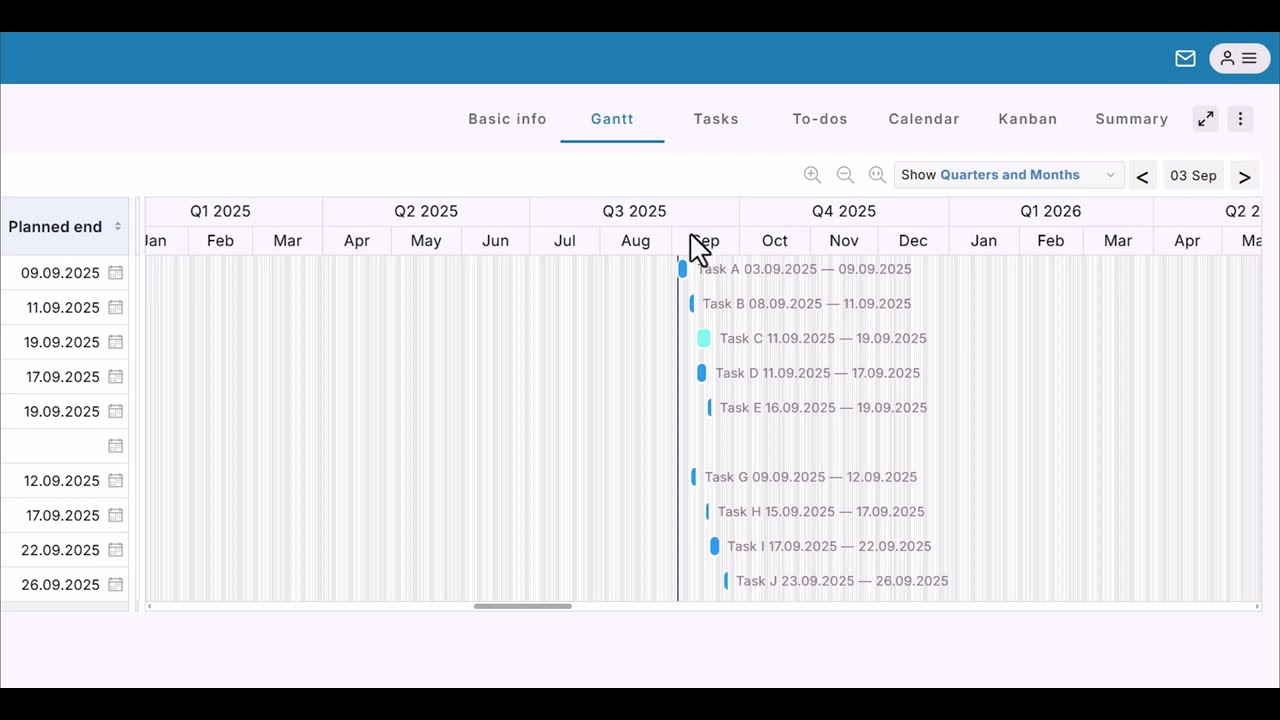Viewport: 1280px width, 720px height.
Task: Select the Task B Gantt bar
Action: click(x=692, y=304)
